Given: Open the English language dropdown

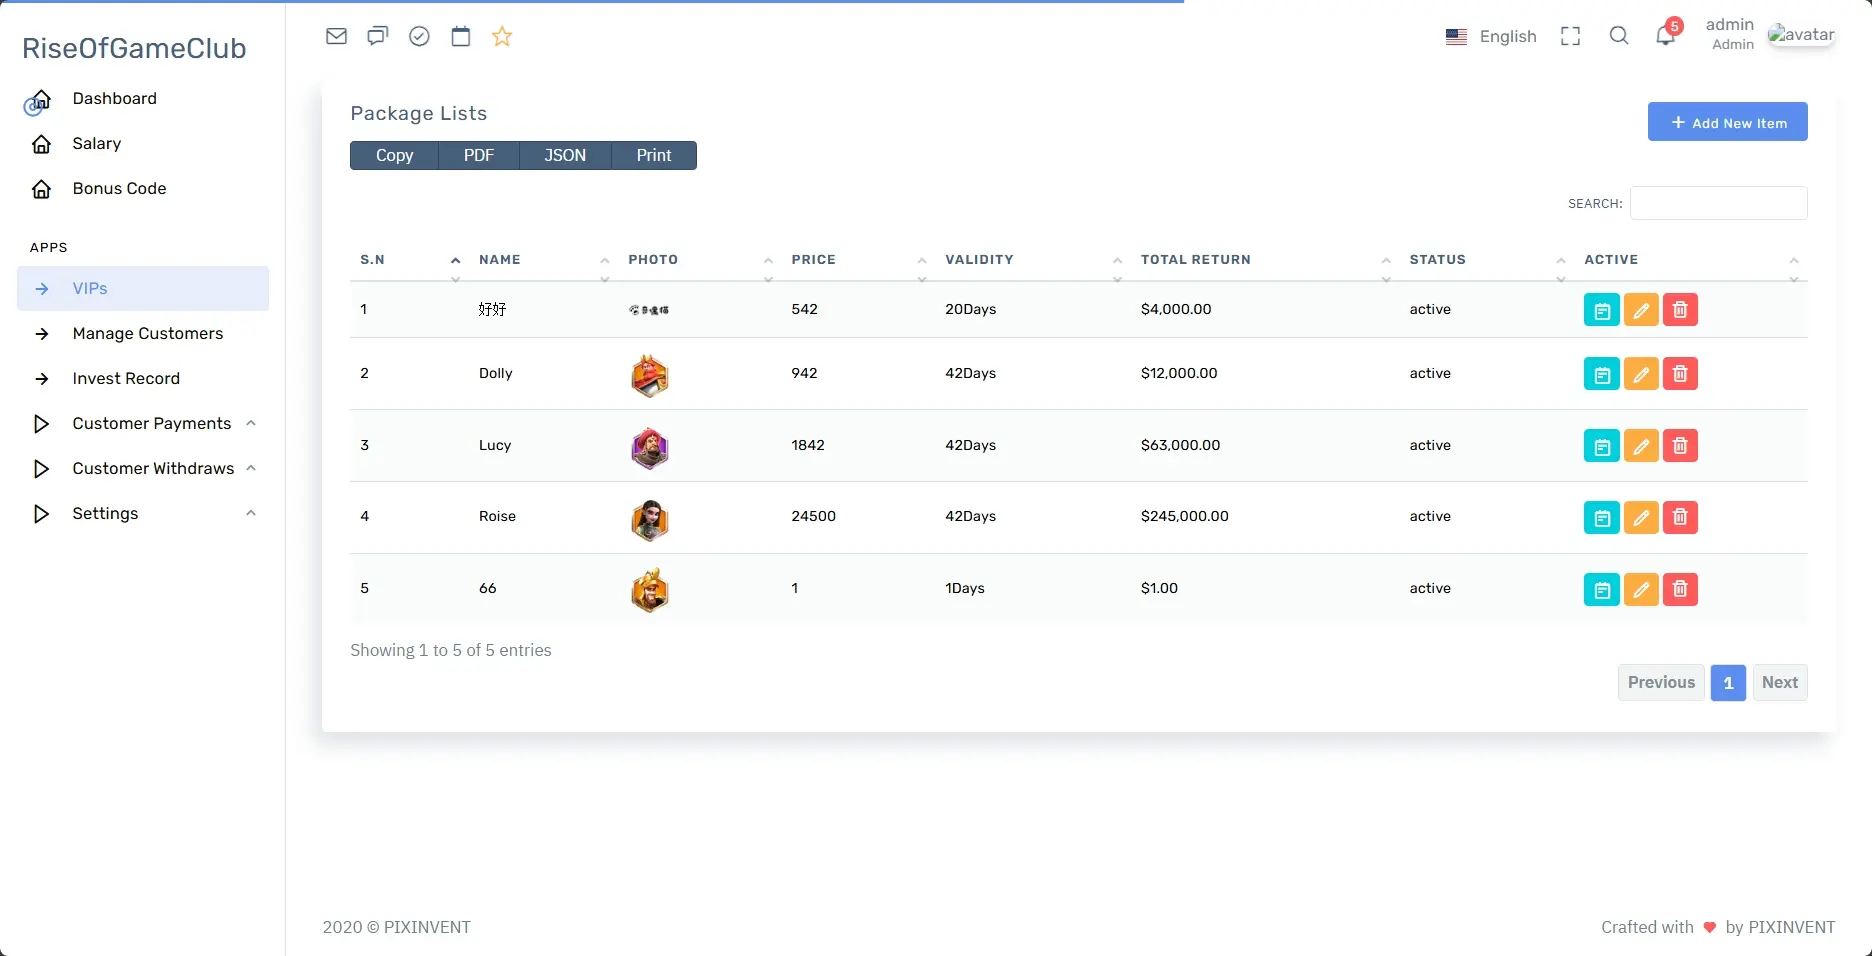Looking at the screenshot, I should point(1491,37).
